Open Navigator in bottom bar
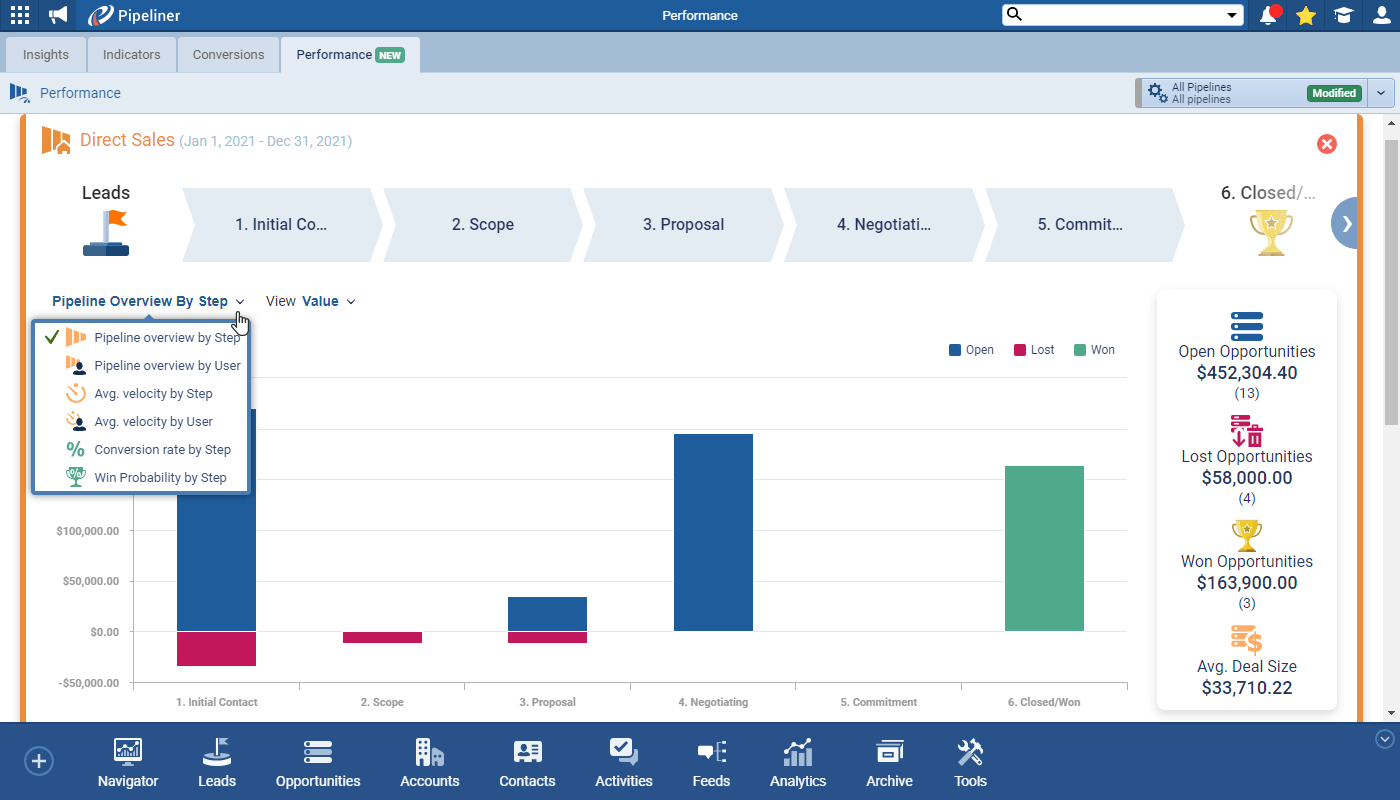Viewport: 1400px width, 800px height. [x=128, y=763]
